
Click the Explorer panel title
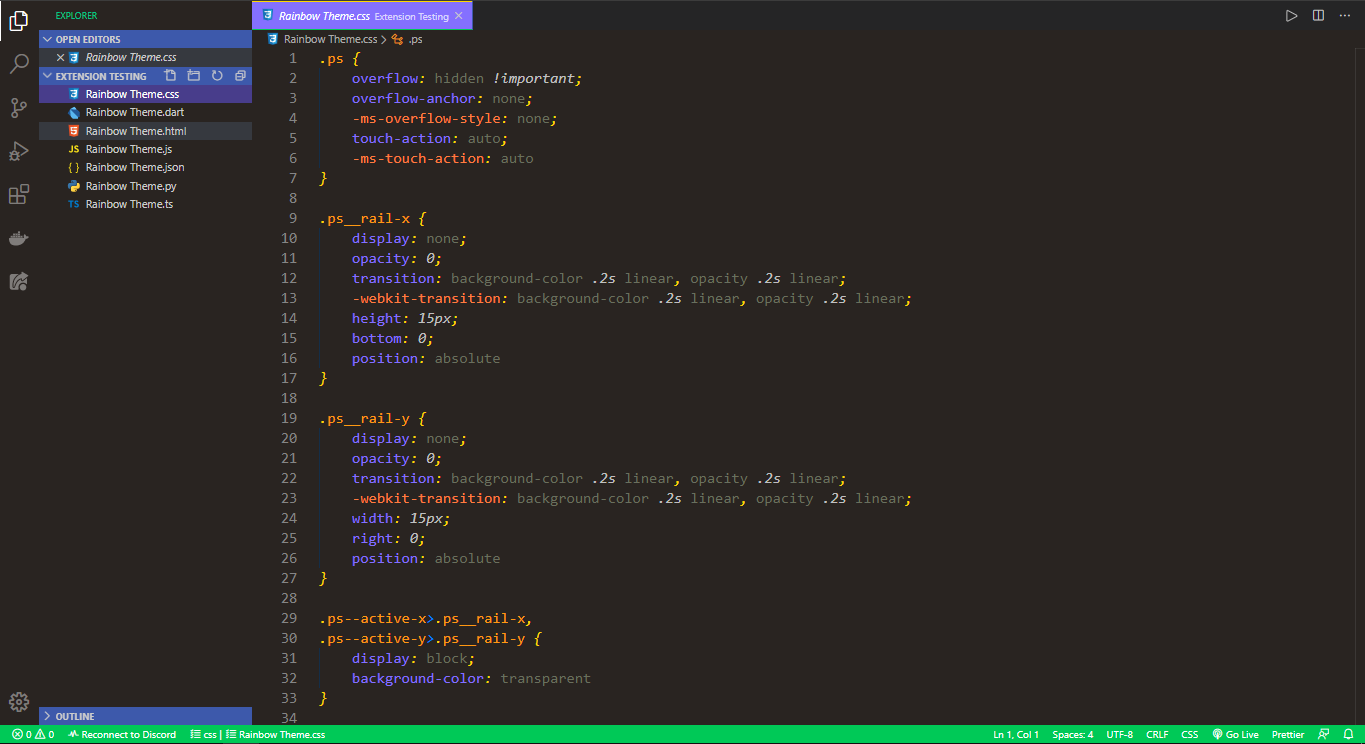(x=77, y=16)
